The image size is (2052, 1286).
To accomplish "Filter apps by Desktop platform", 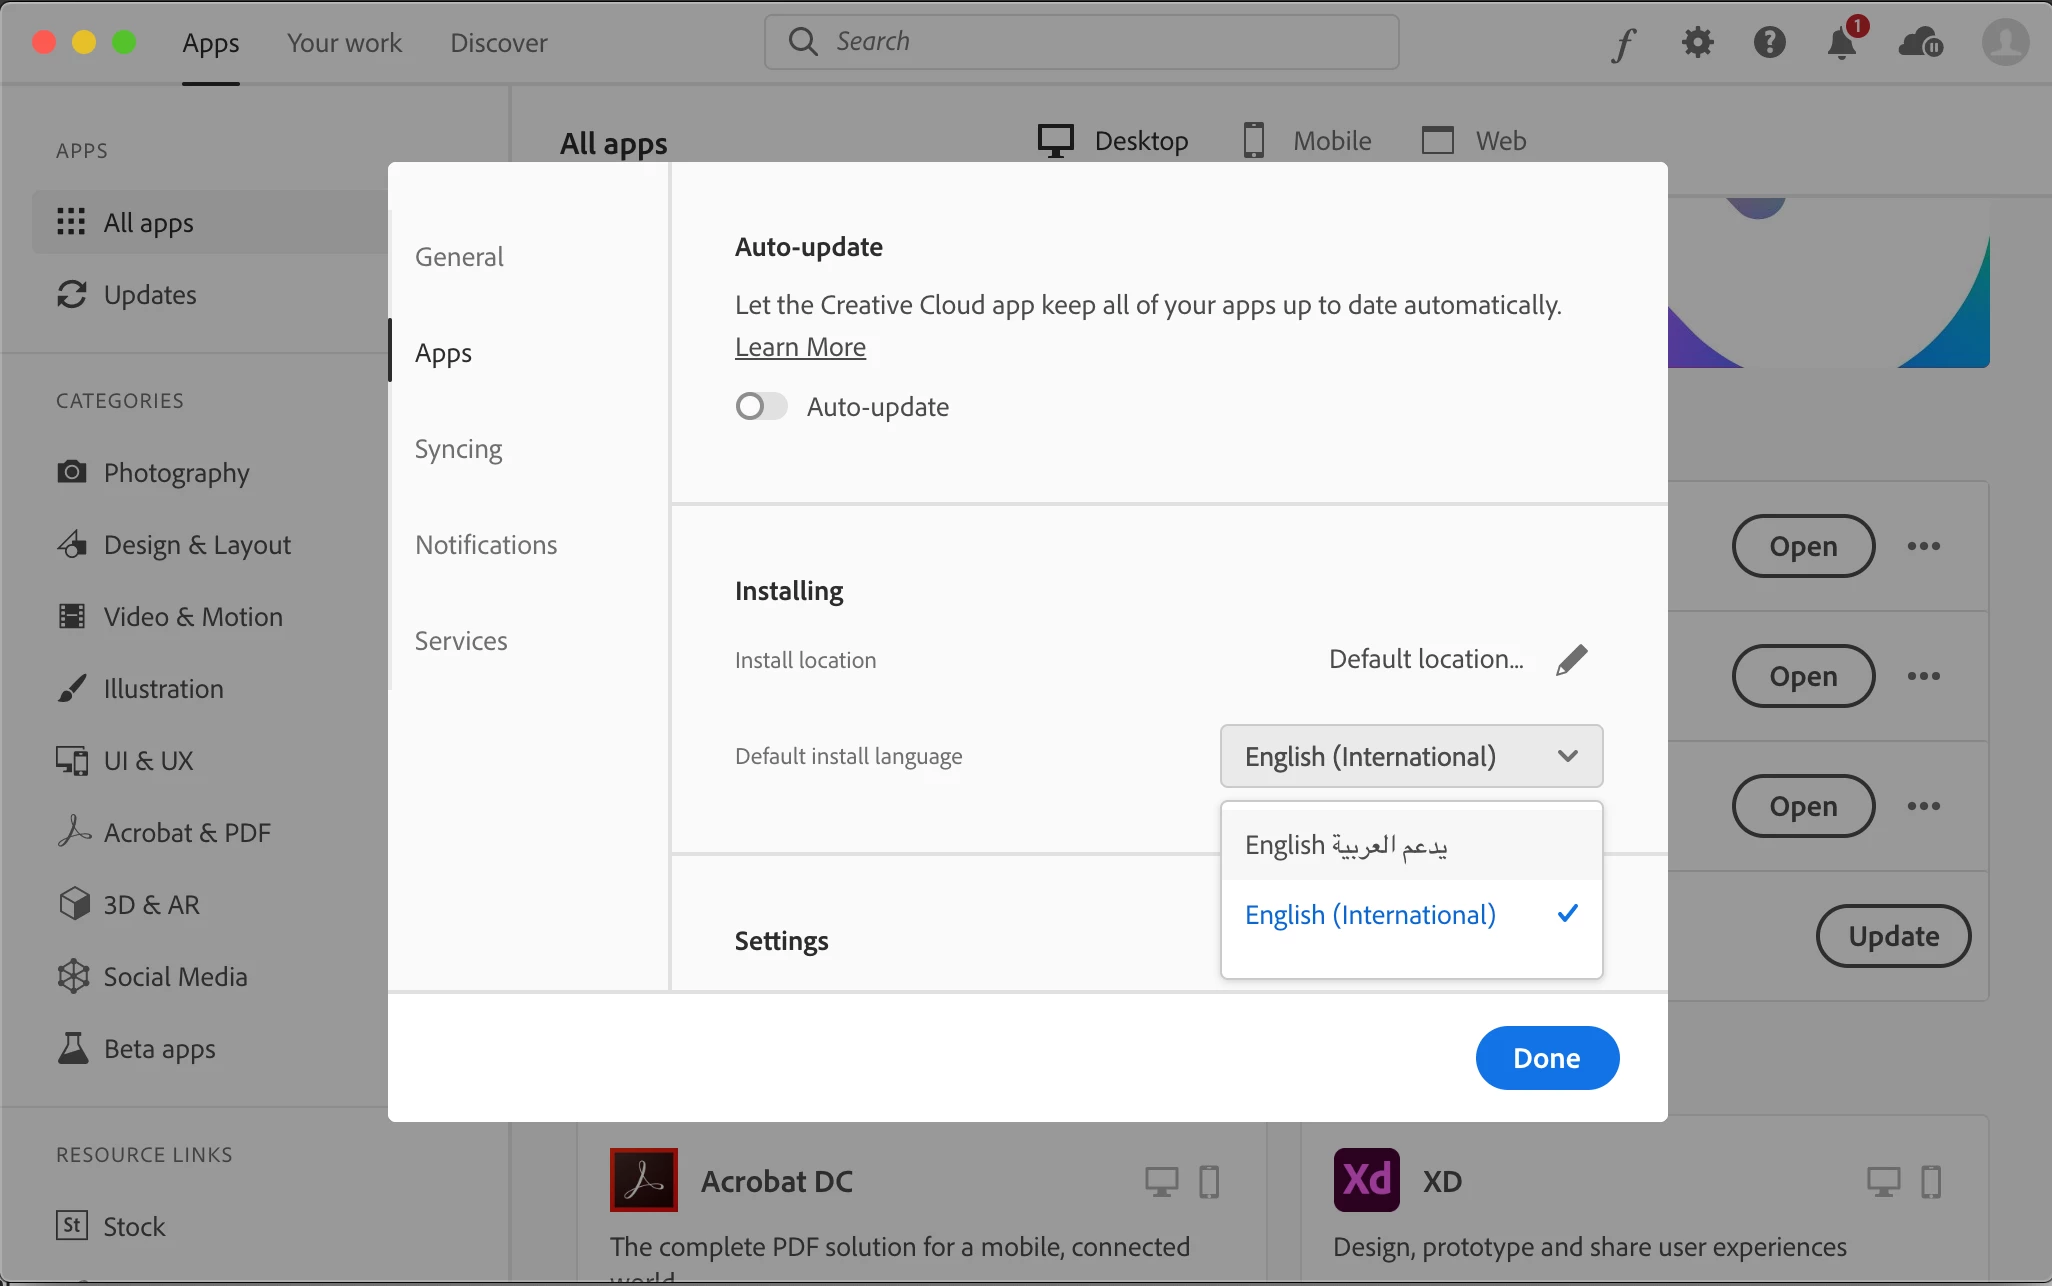I will pyautogui.click(x=1113, y=141).
